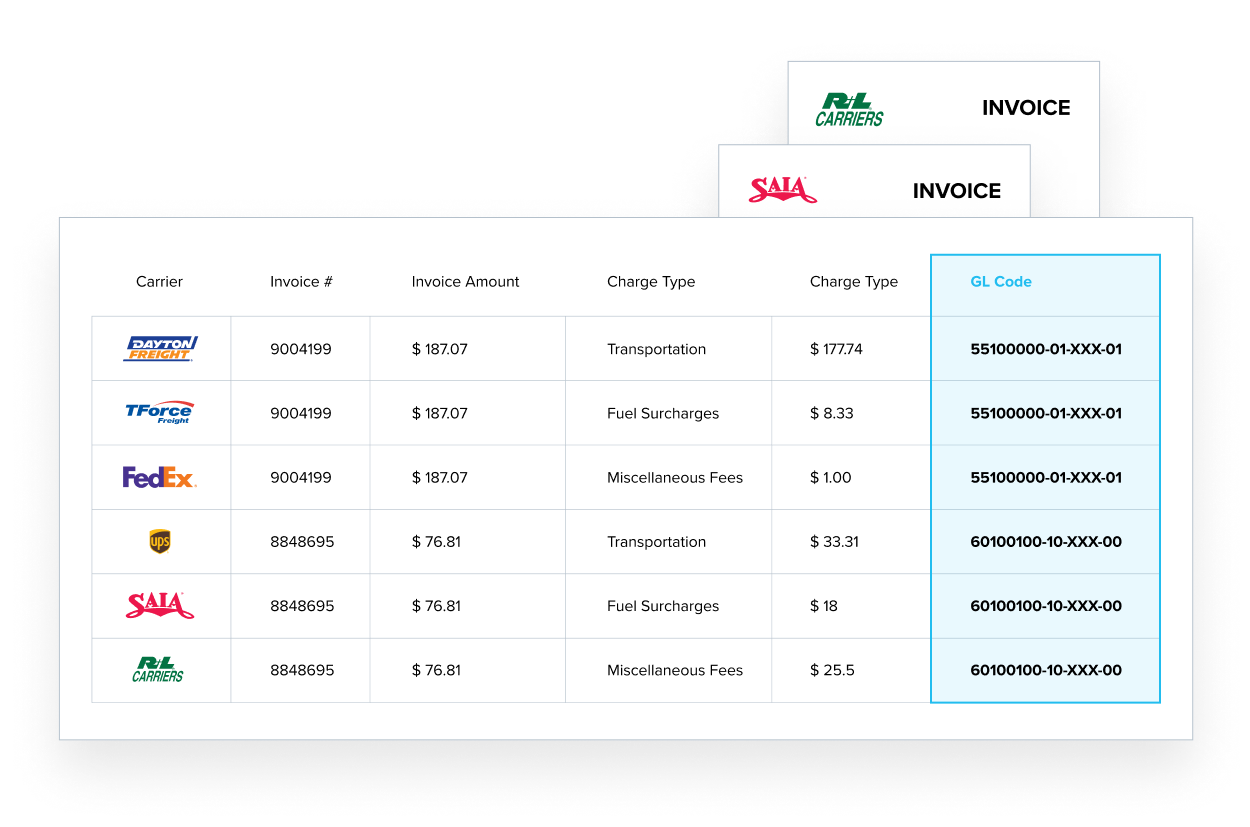1250x827 pixels.
Task: Click the INVOICE heading on R+L card
Action: (1026, 108)
